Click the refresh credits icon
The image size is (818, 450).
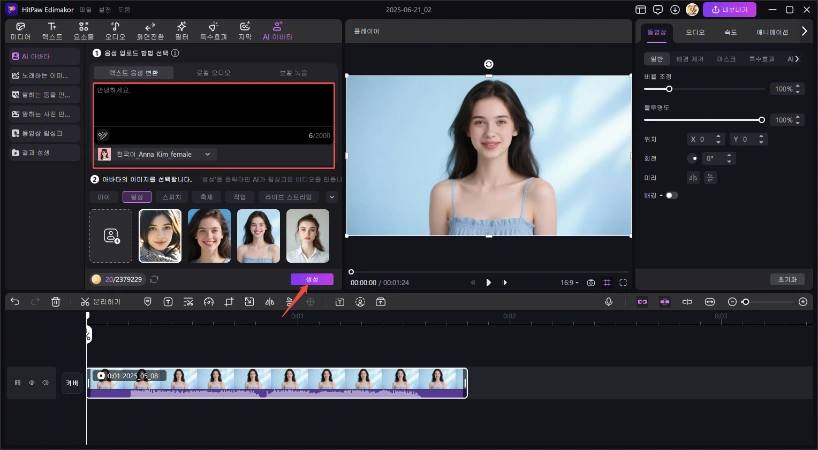pyautogui.click(x=154, y=279)
